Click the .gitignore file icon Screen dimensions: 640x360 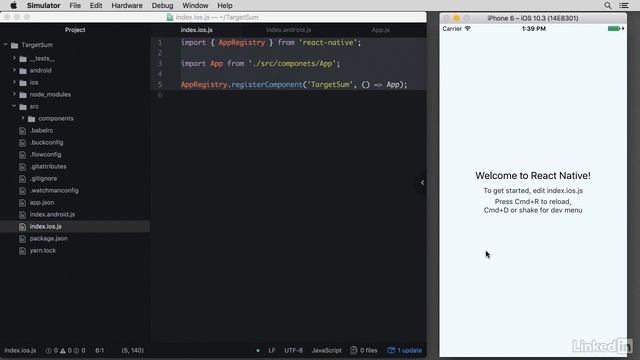[x=22, y=179]
